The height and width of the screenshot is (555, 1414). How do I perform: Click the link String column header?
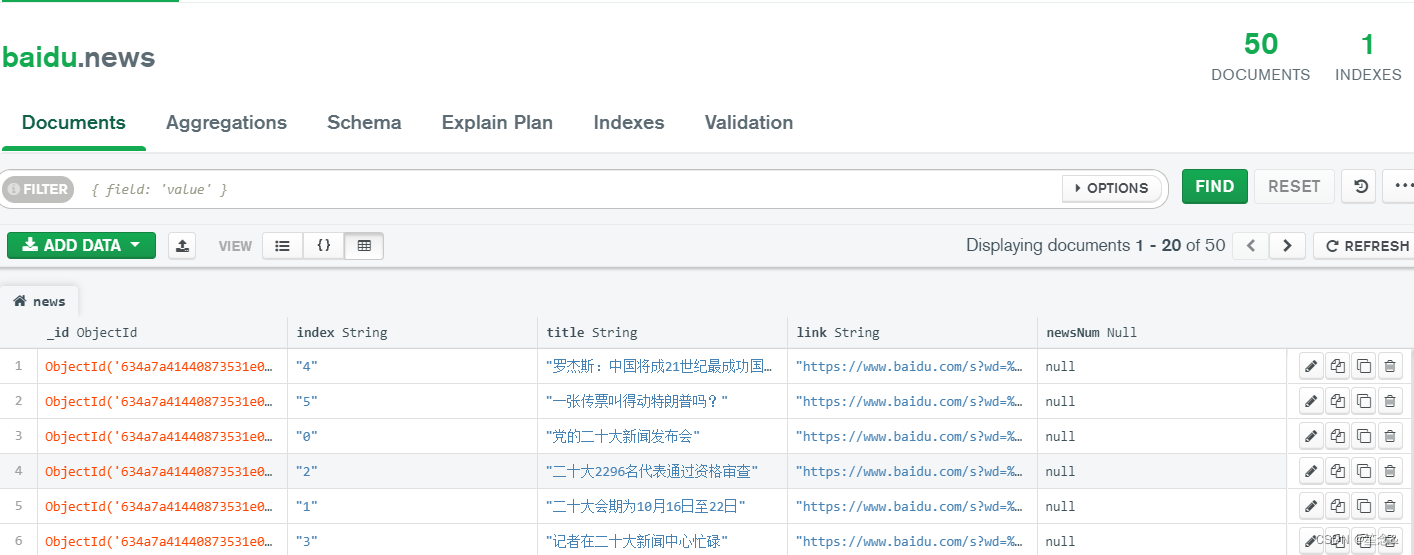pos(912,332)
